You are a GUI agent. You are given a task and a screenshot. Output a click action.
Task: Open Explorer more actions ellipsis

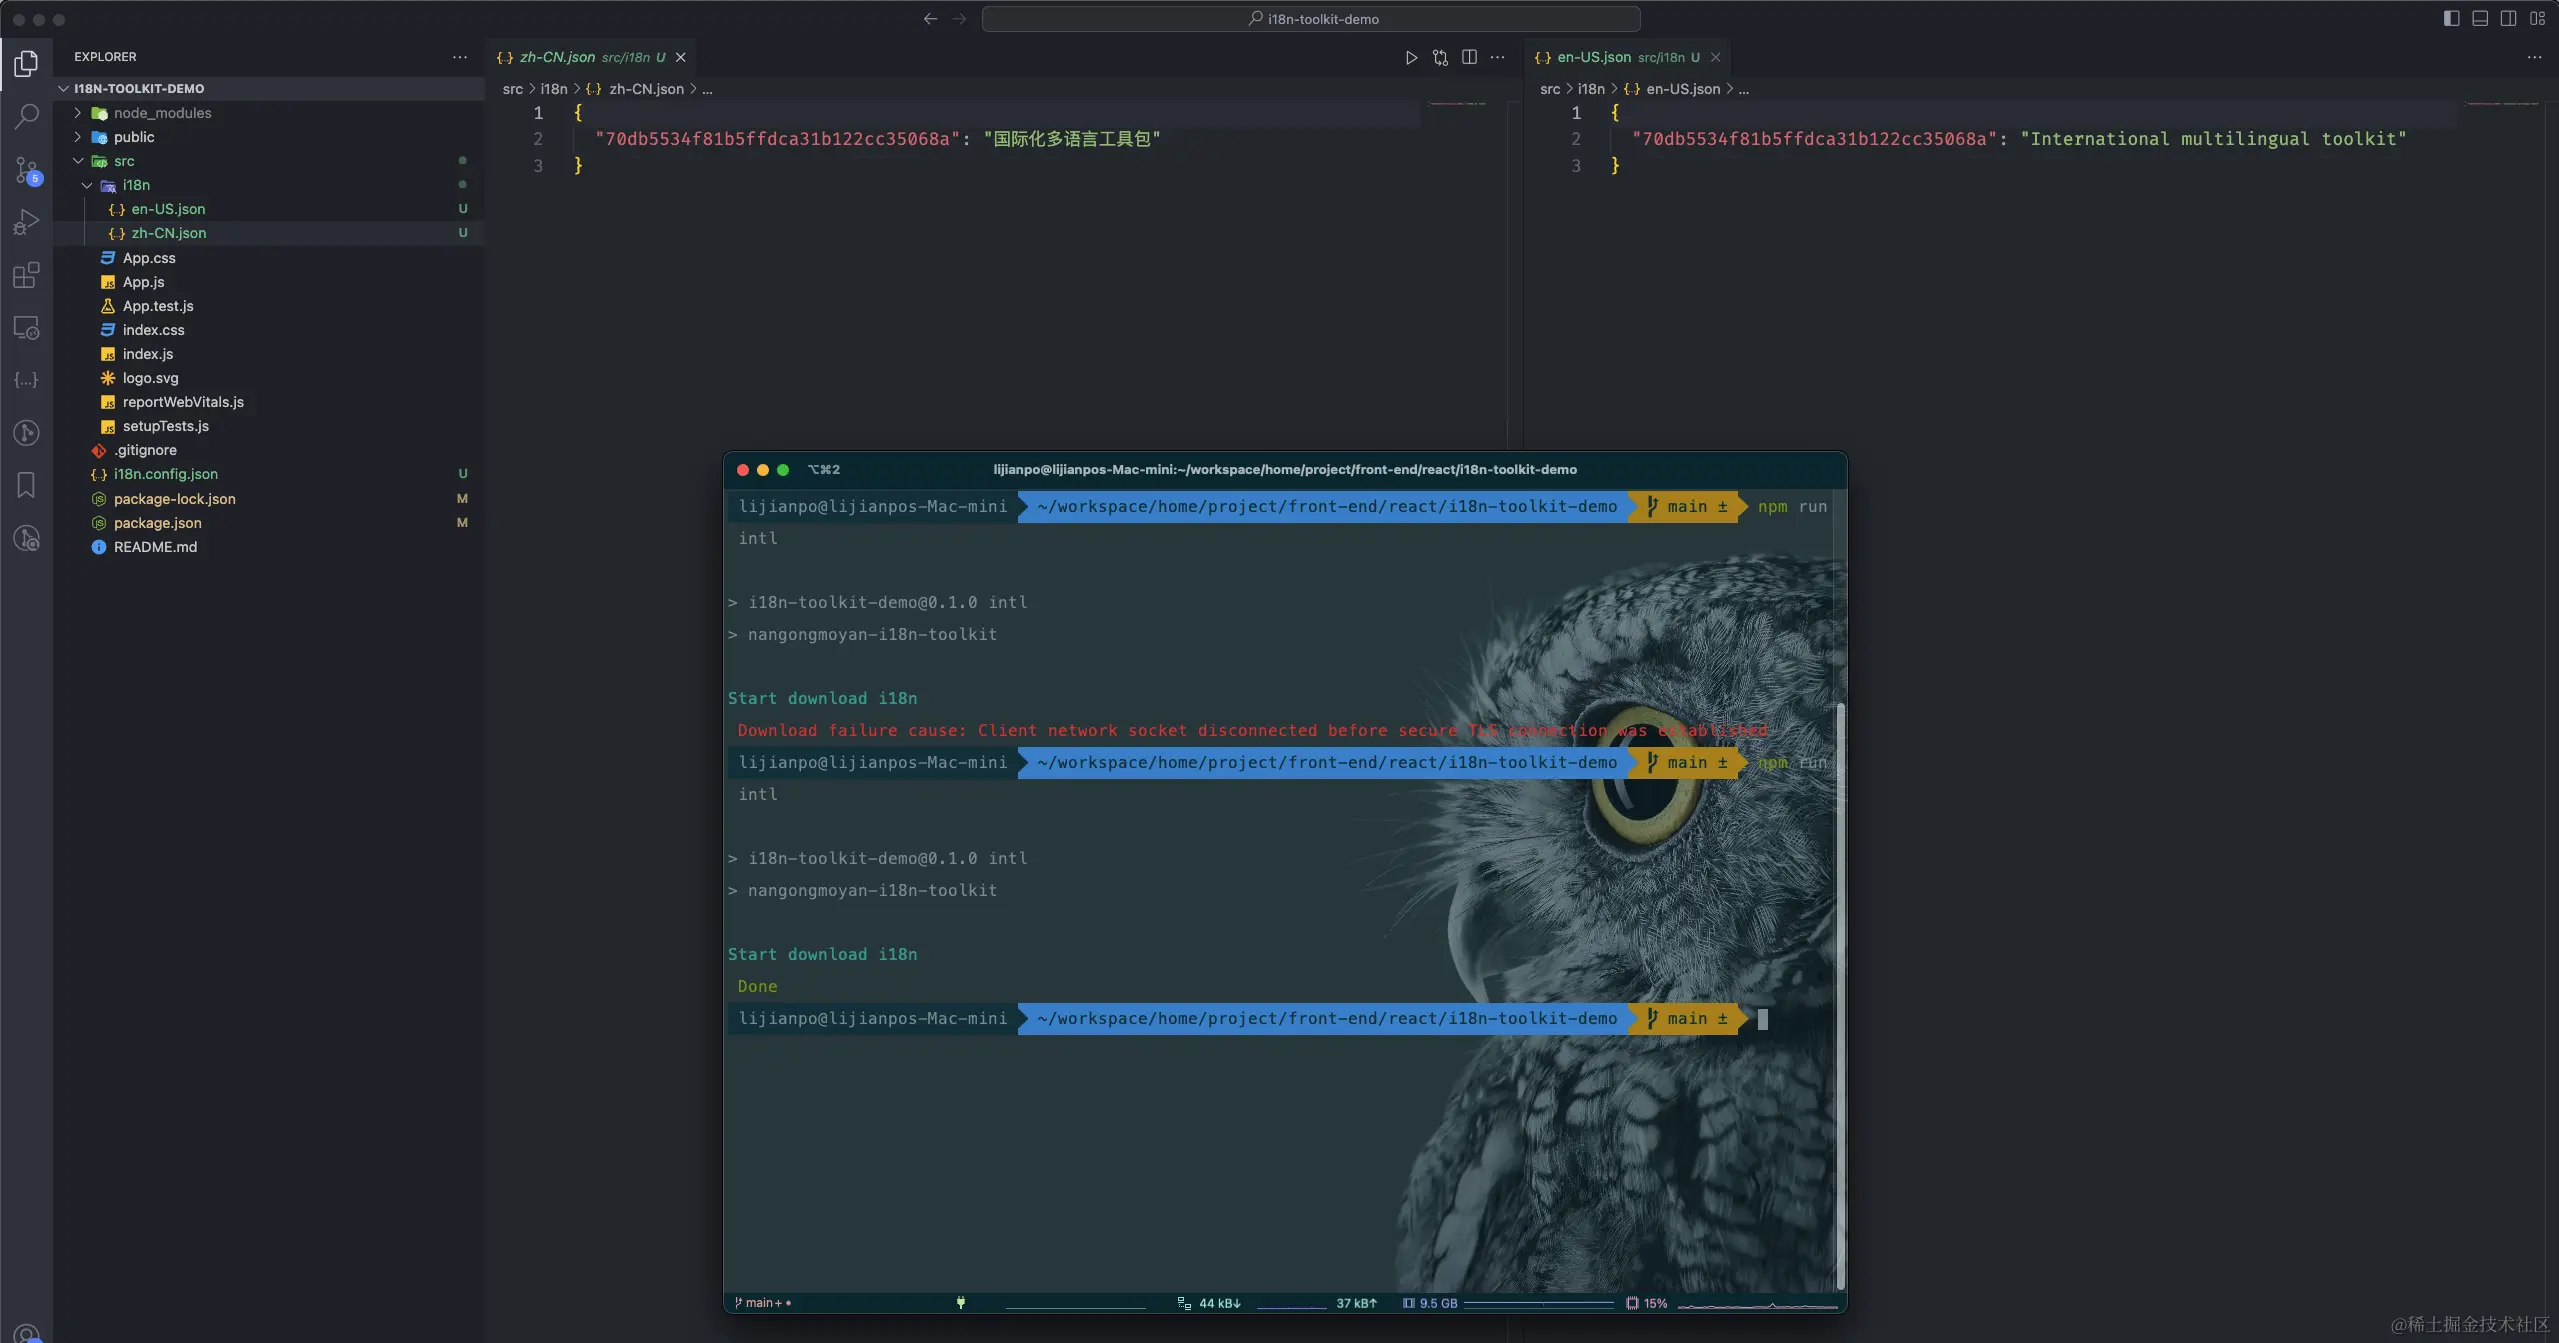pyautogui.click(x=460, y=57)
